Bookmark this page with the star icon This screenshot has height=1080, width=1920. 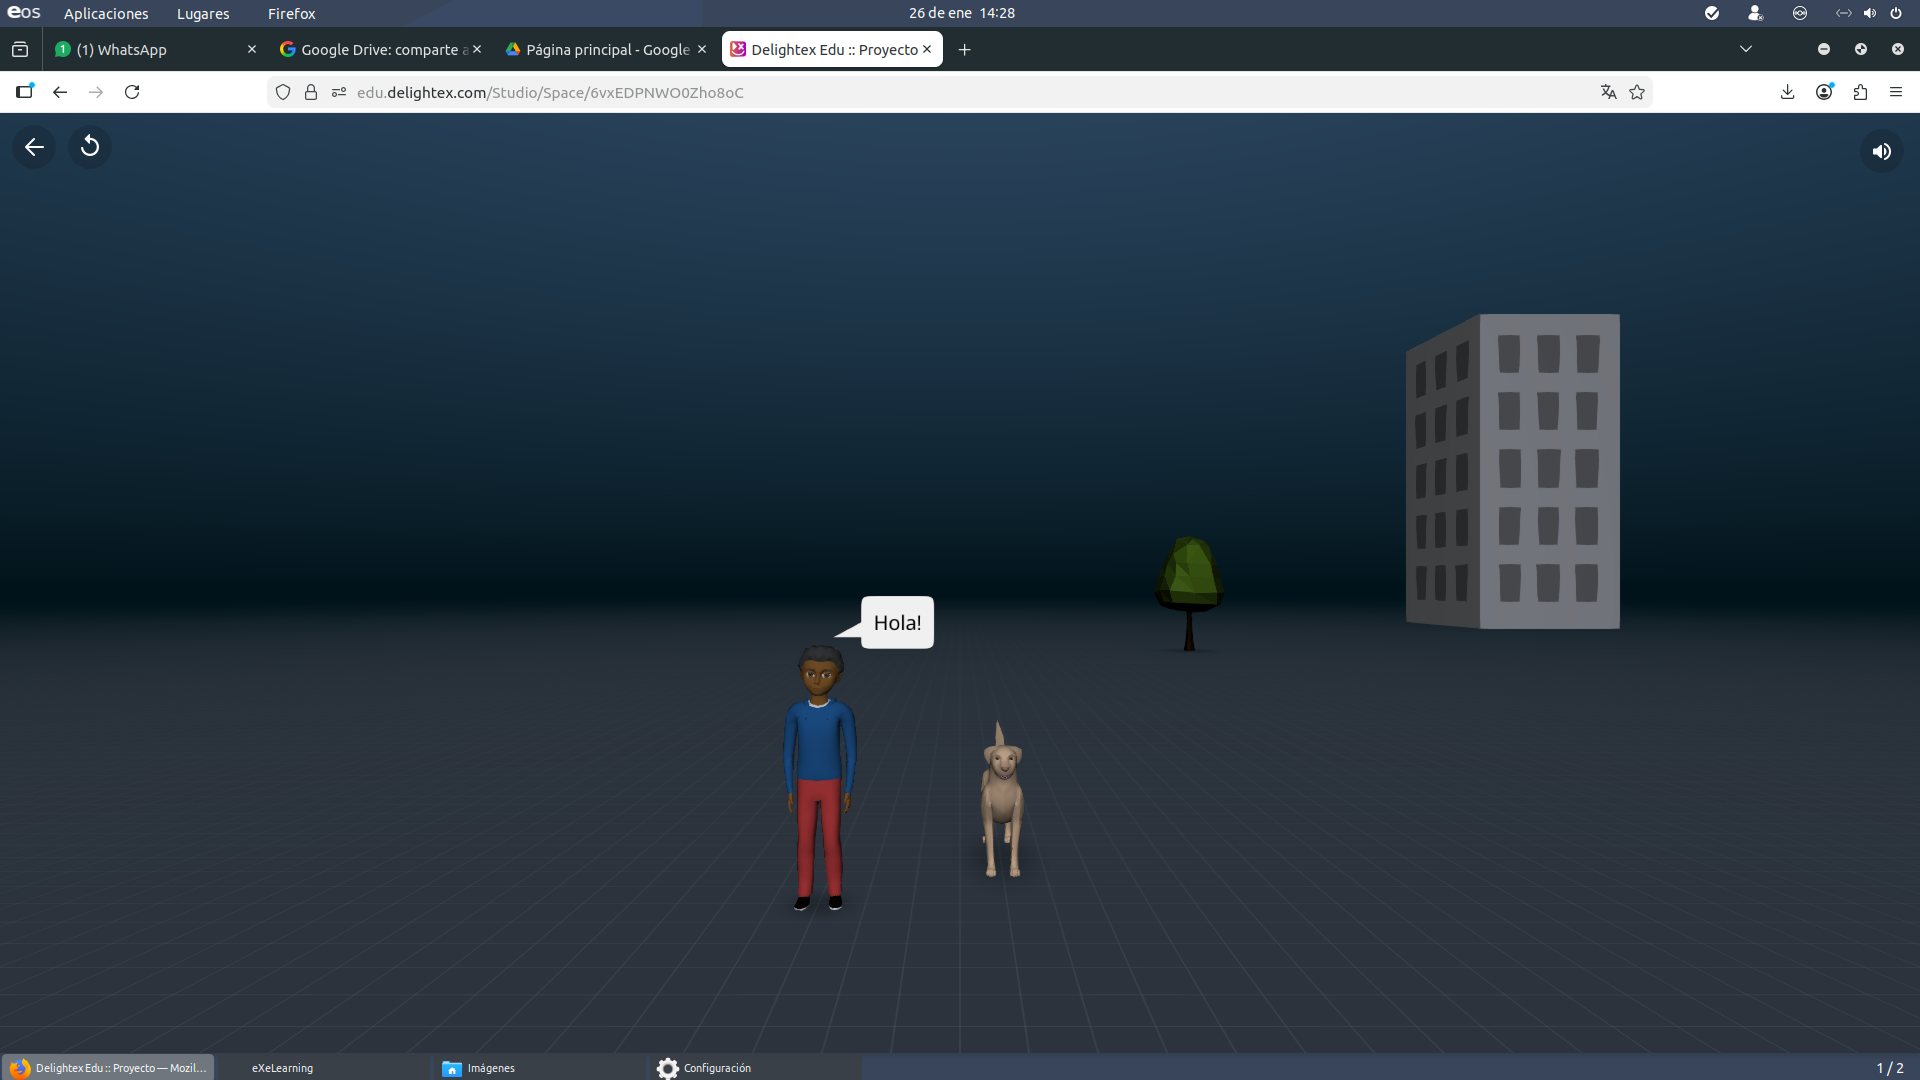[x=1637, y=92]
